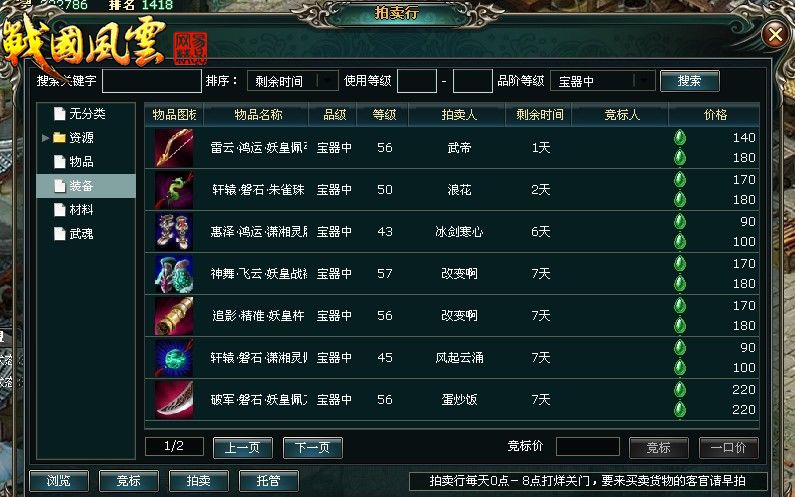Viewport: 795px width, 497px height.
Task: Click the 潇湘灵 armor icon sold by 冰剑寒心
Action: 174,232
